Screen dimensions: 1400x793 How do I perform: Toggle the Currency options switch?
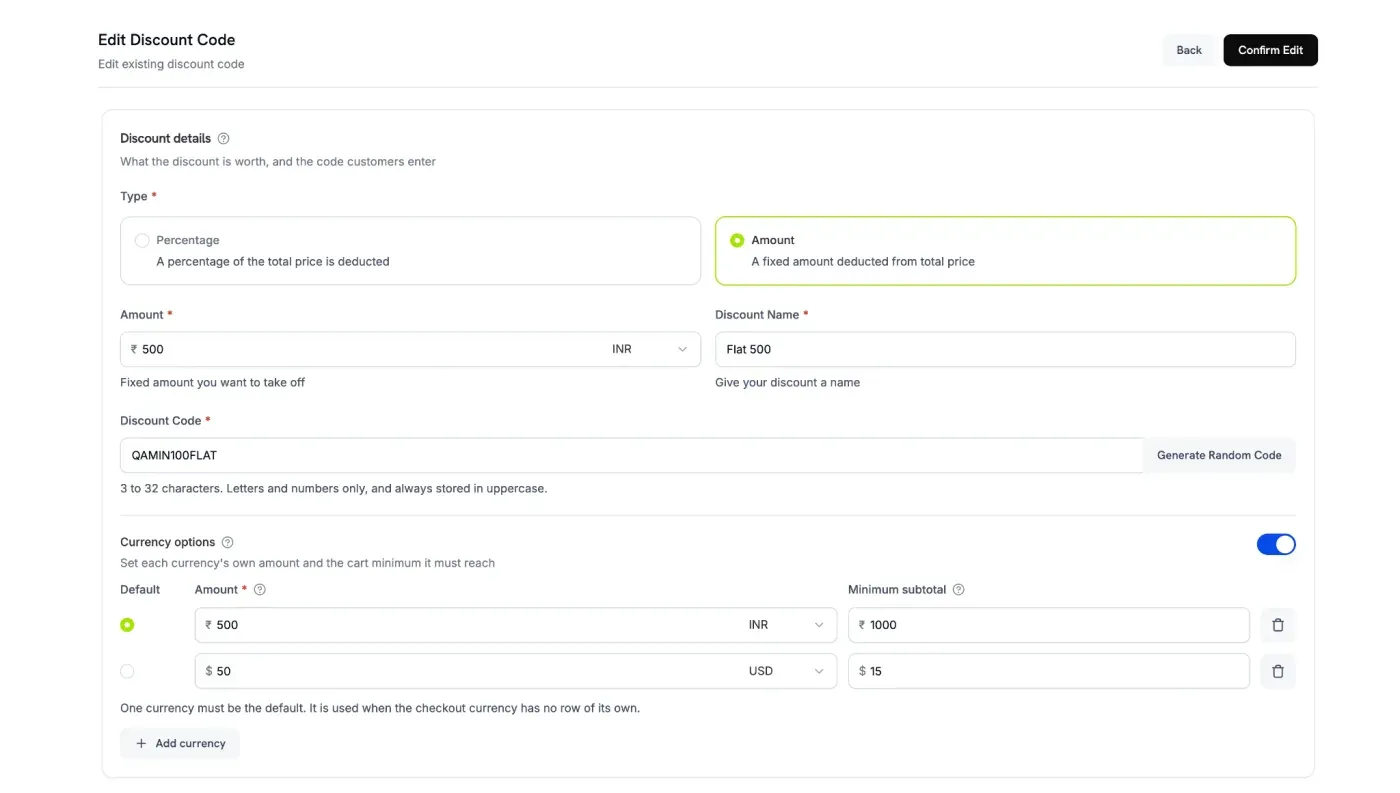coord(1276,544)
